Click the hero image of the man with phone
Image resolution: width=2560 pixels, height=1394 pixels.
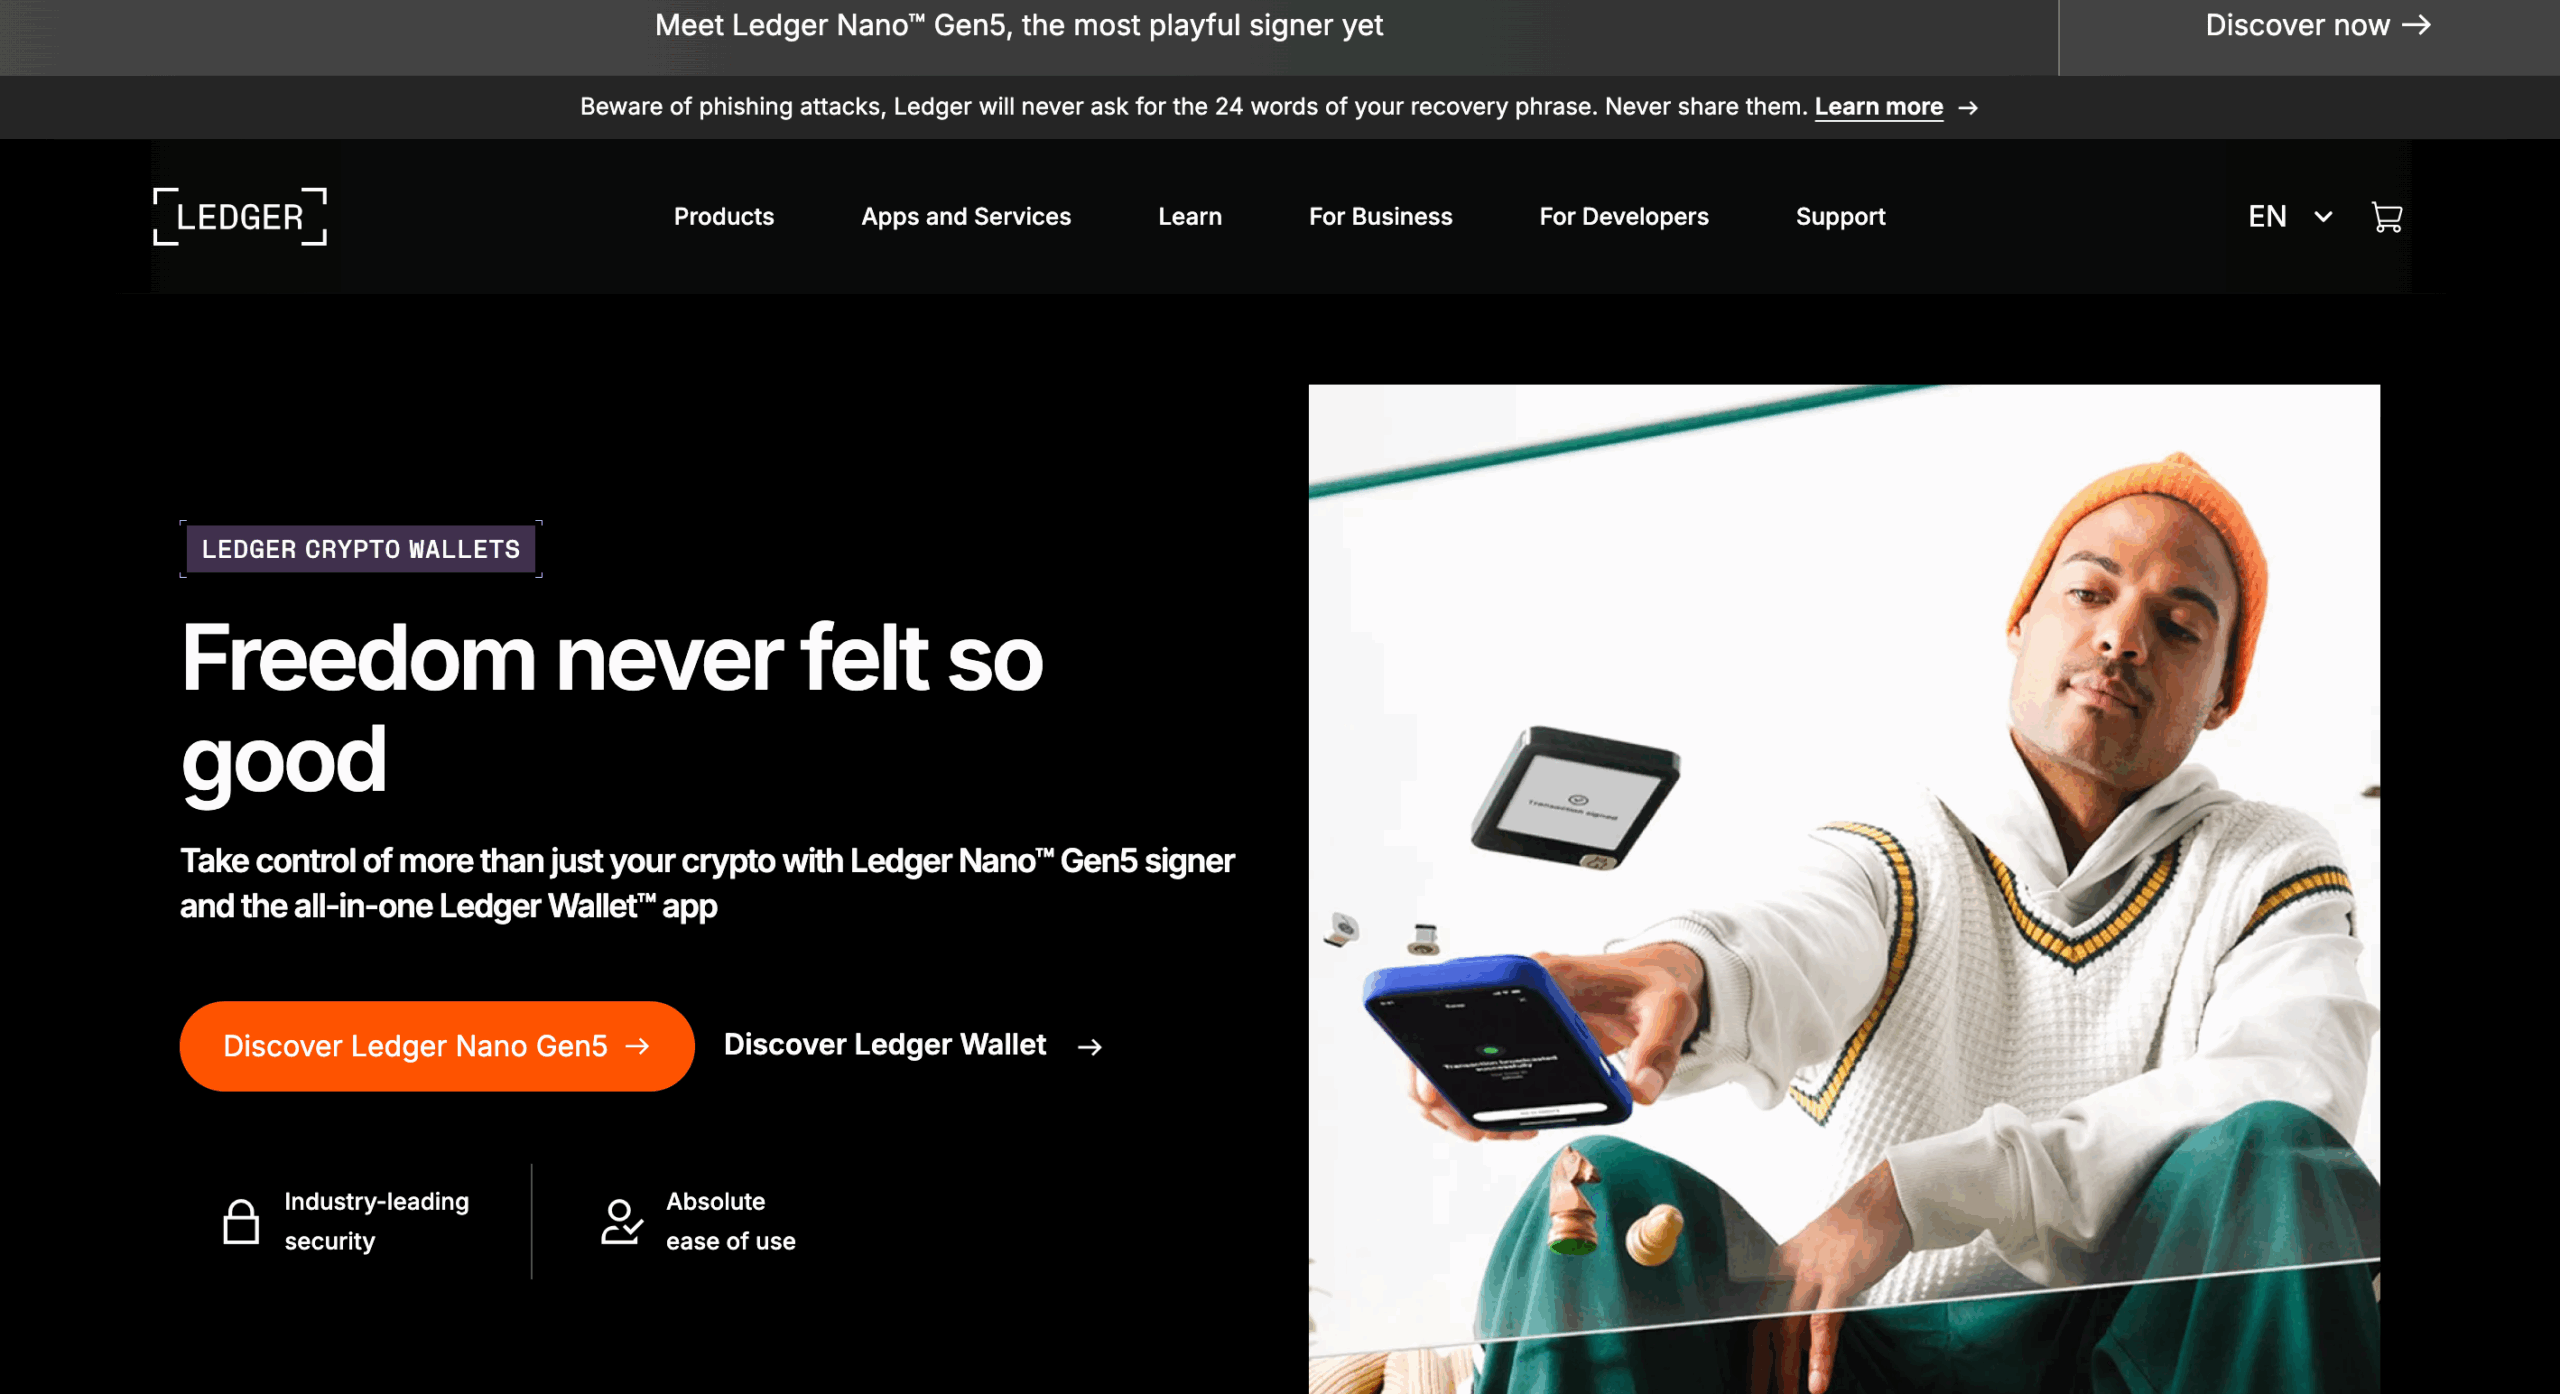pos(1844,889)
